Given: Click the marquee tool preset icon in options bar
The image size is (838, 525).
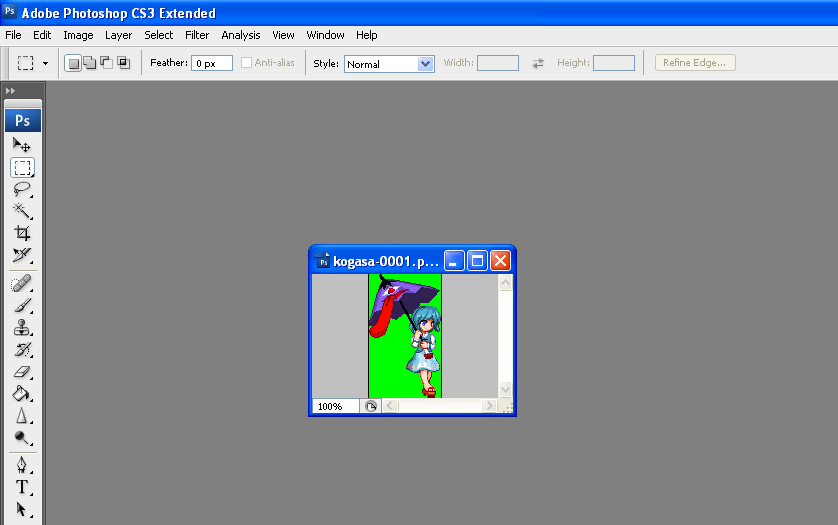Looking at the screenshot, I should (25, 63).
